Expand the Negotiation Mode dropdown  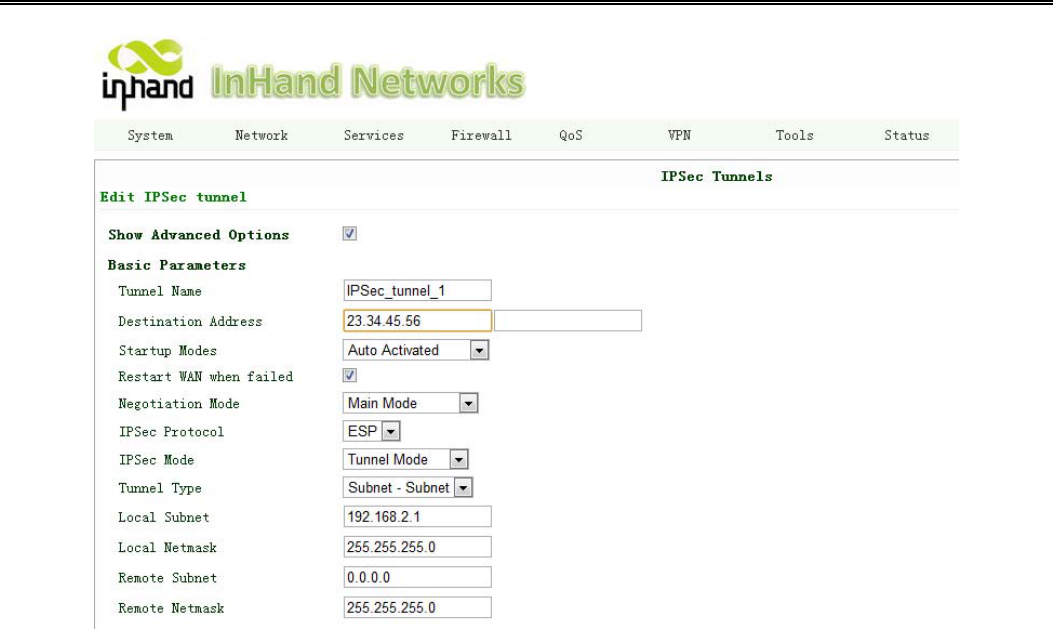[410, 403]
